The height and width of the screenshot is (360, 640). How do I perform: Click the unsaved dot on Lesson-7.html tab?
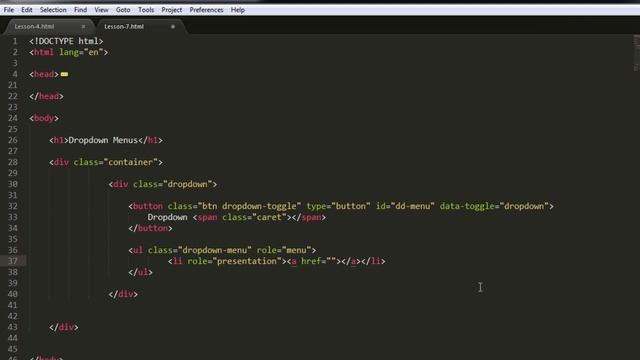point(173,27)
